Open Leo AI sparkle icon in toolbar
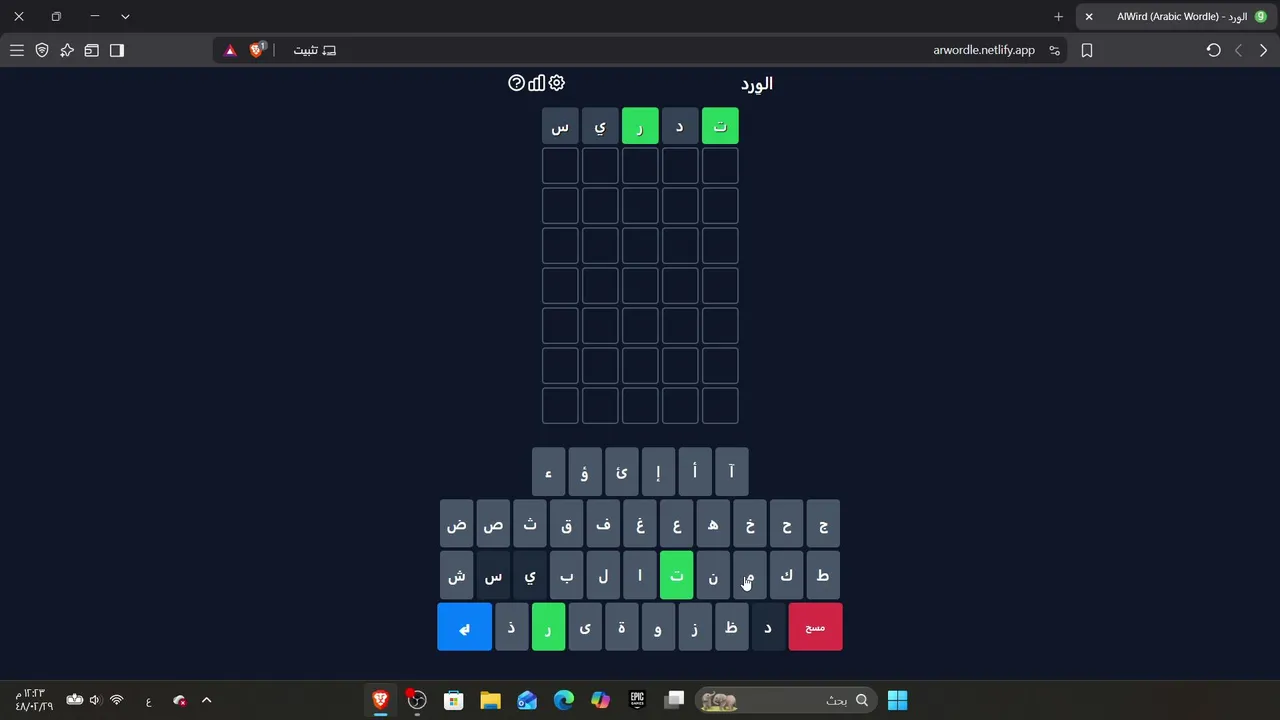Viewport: 1280px width, 720px height. pyautogui.click(x=67, y=50)
